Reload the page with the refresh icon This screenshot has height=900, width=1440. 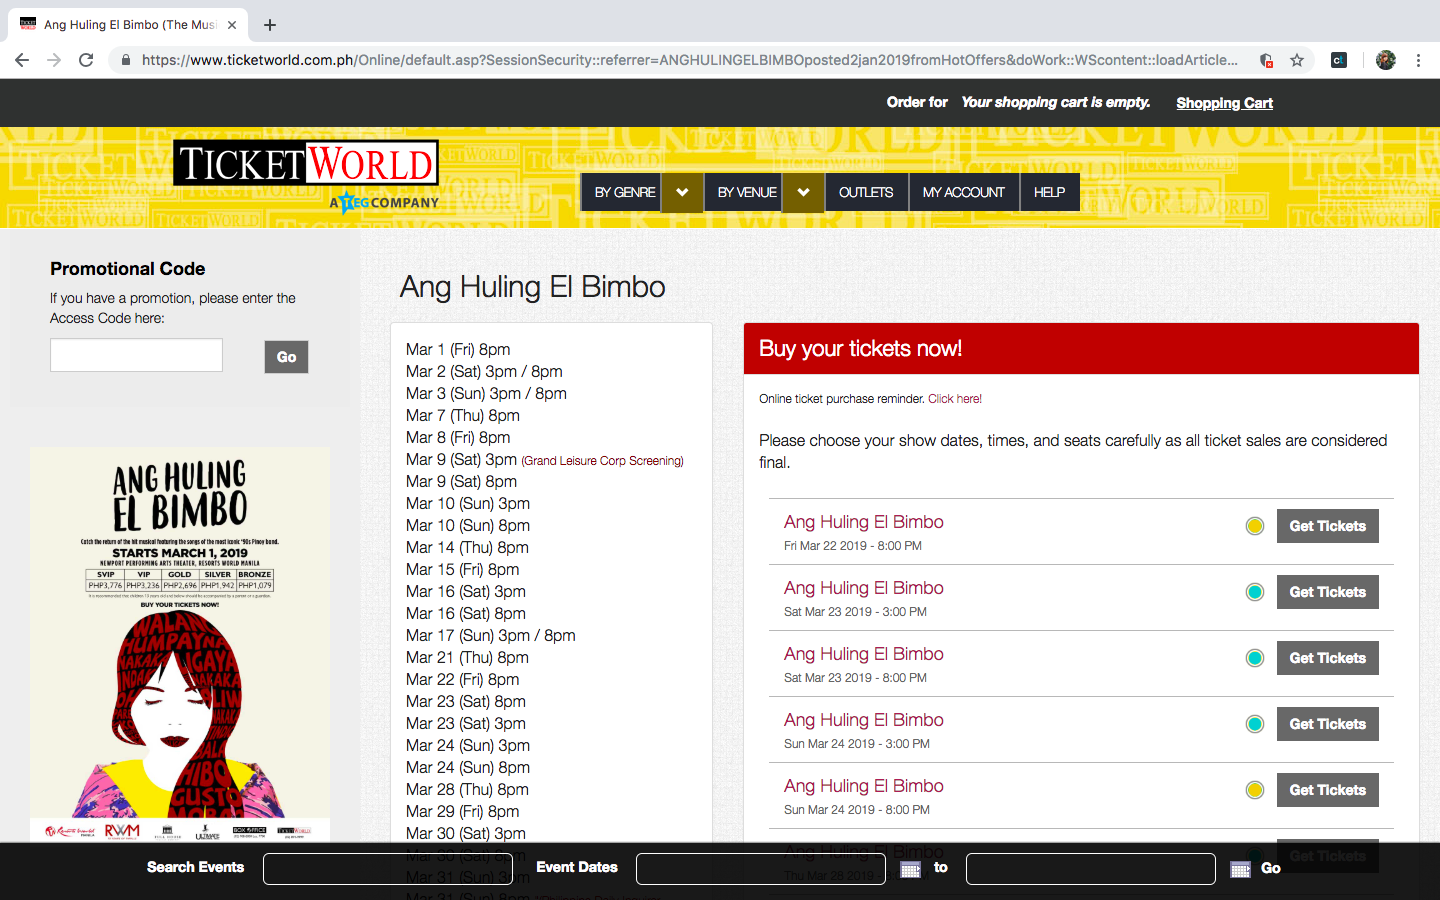point(86,60)
